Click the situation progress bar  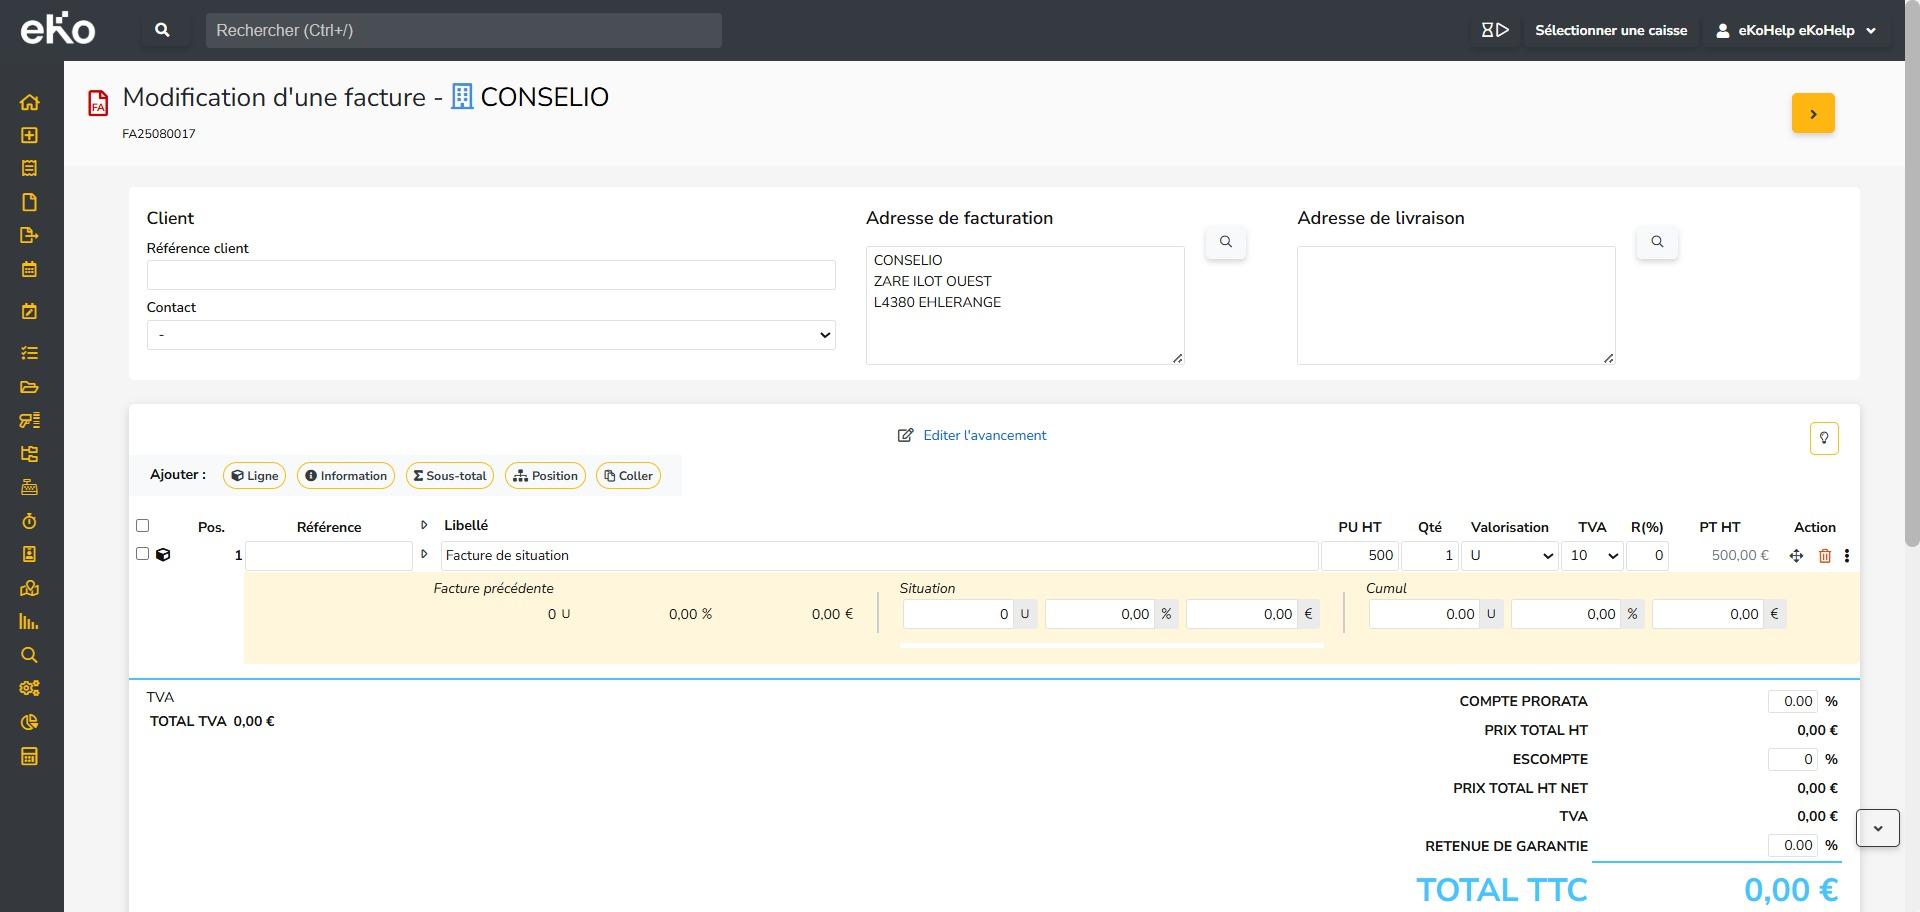(x=1111, y=645)
